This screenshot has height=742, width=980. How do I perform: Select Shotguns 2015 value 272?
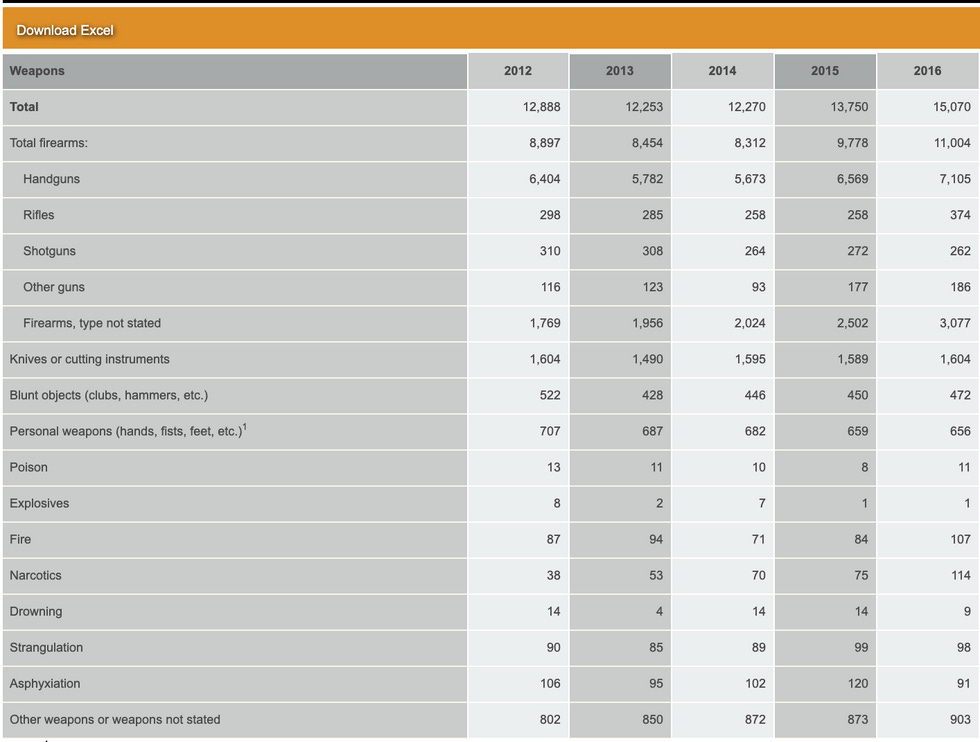tap(858, 251)
